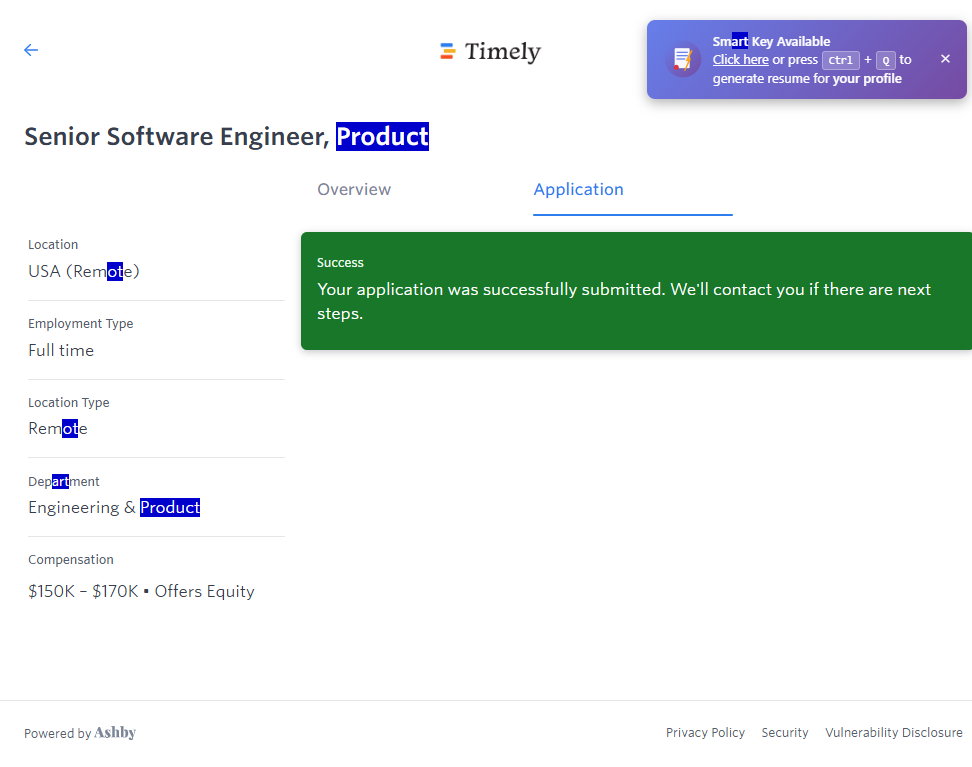The height and width of the screenshot is (767, 972).
Task: Click the back arrow icon
Action: coord(31,50)
